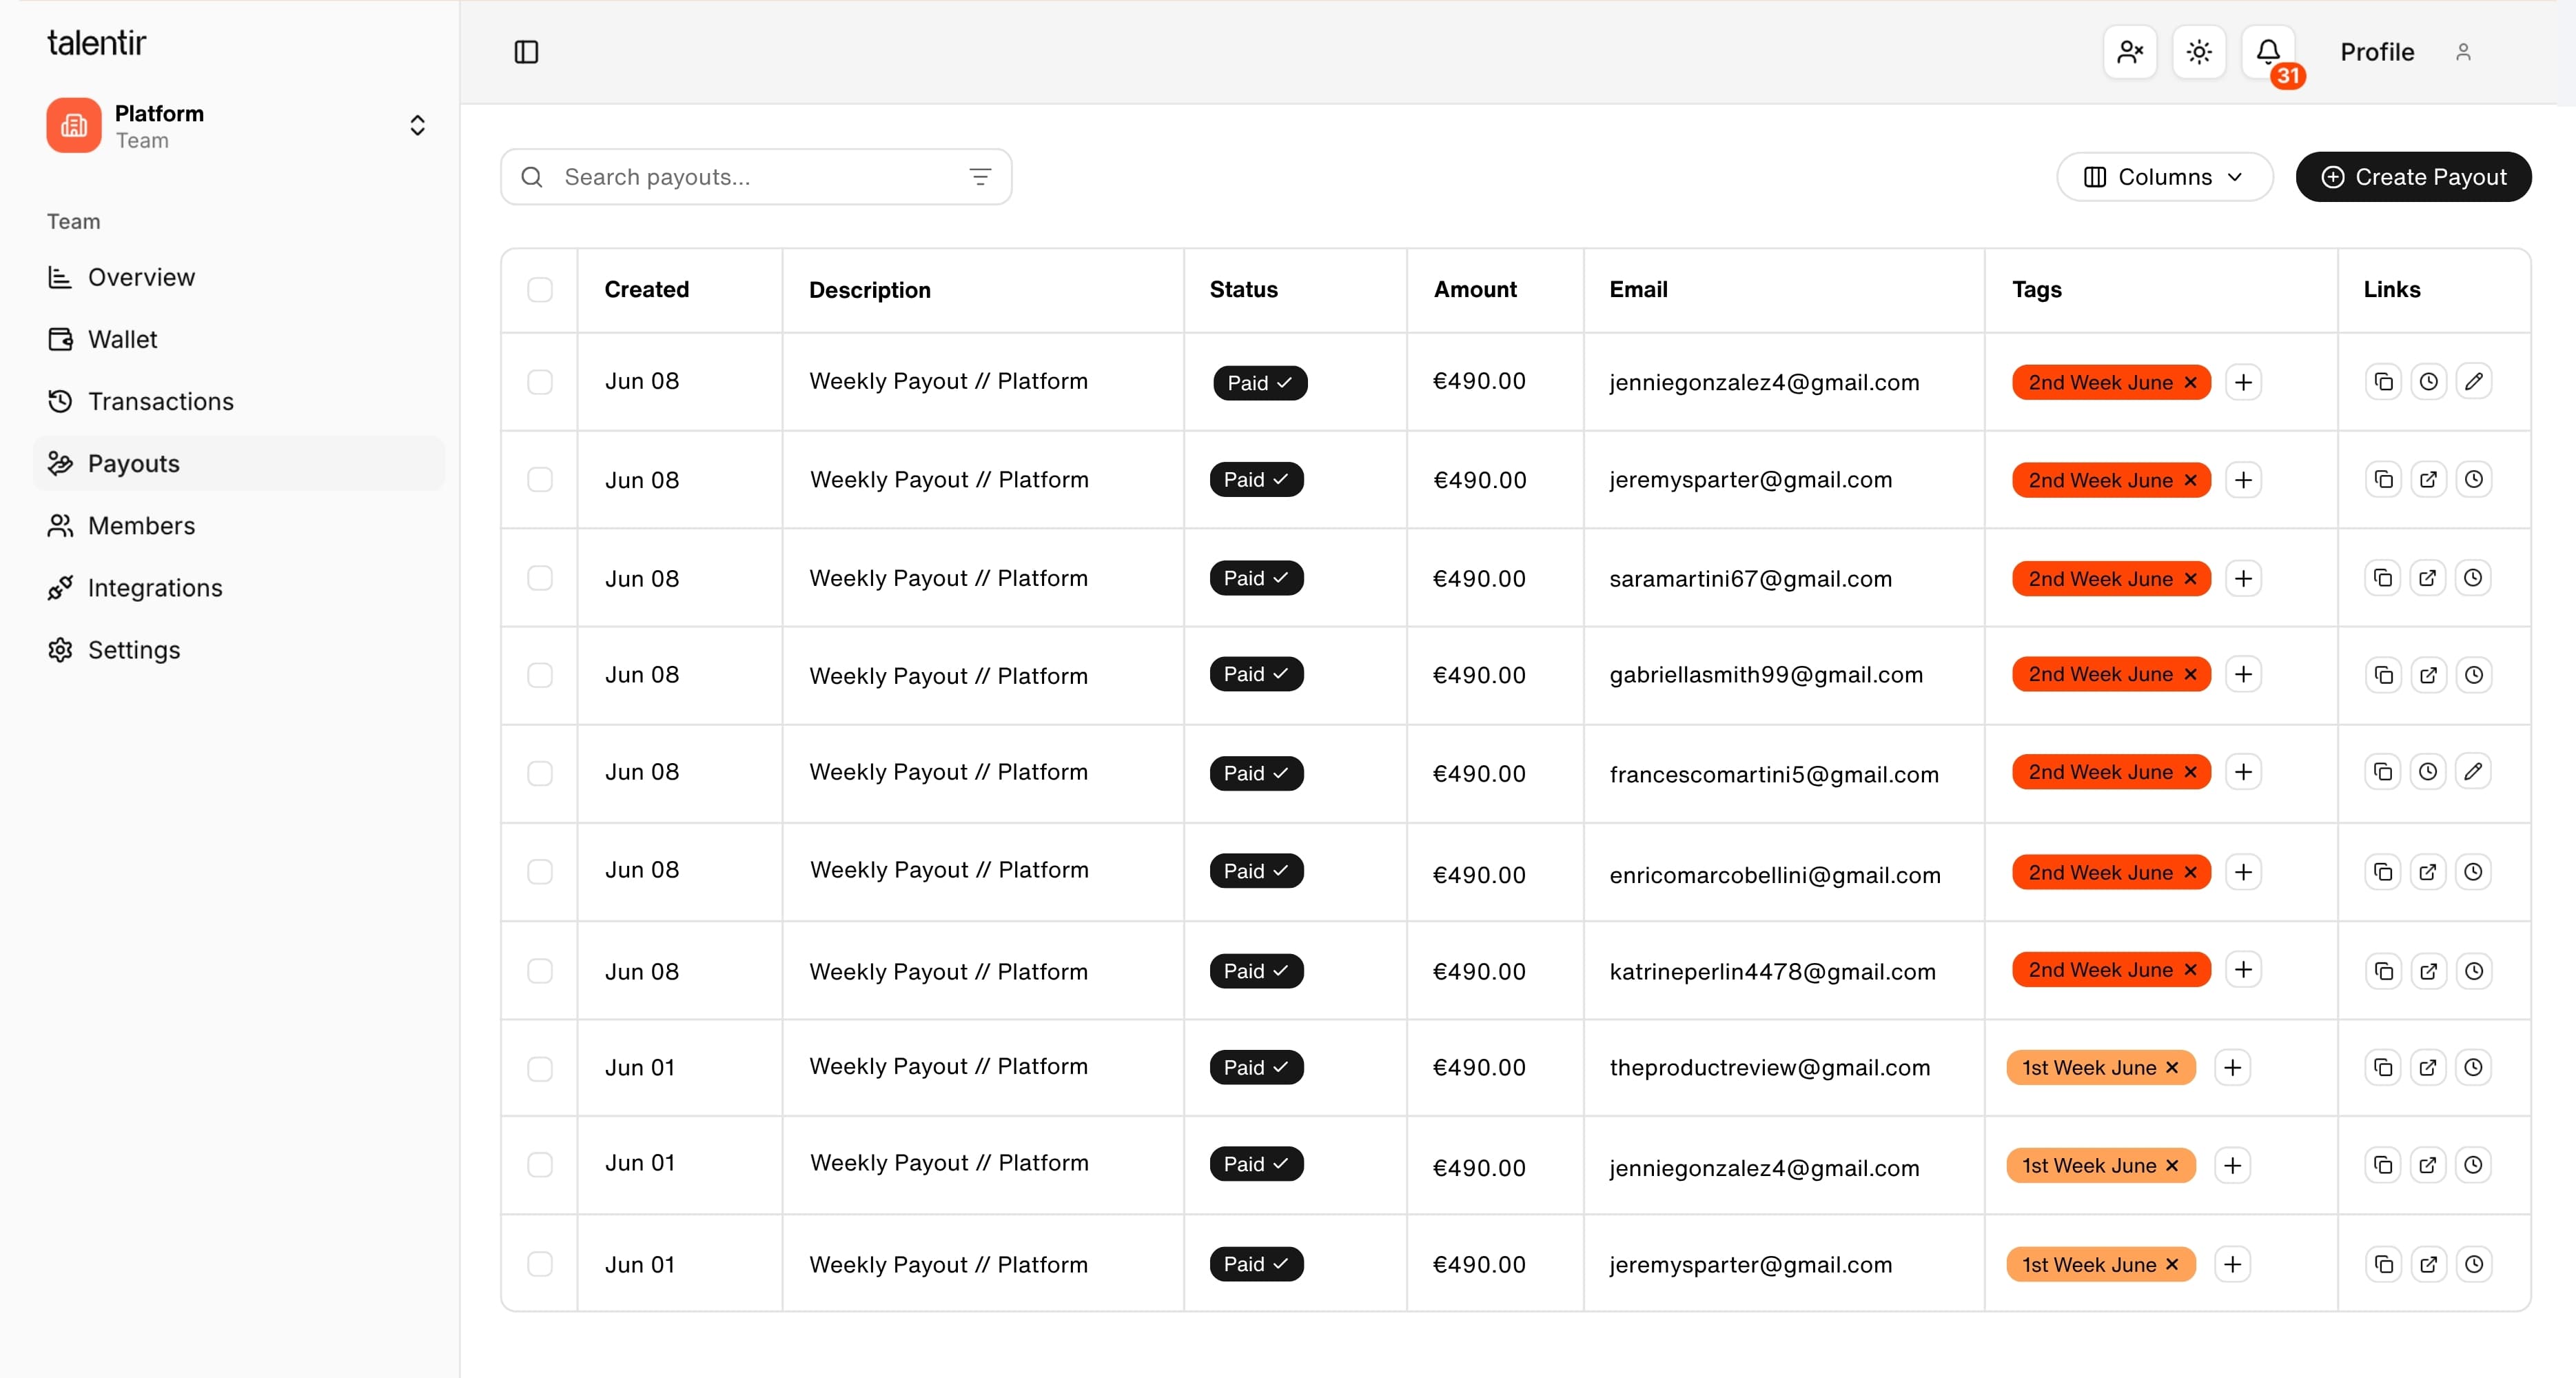The image size is (2576, 1378).
Task: Open Settings in sidebar
Action: click(x=239, y=650)
